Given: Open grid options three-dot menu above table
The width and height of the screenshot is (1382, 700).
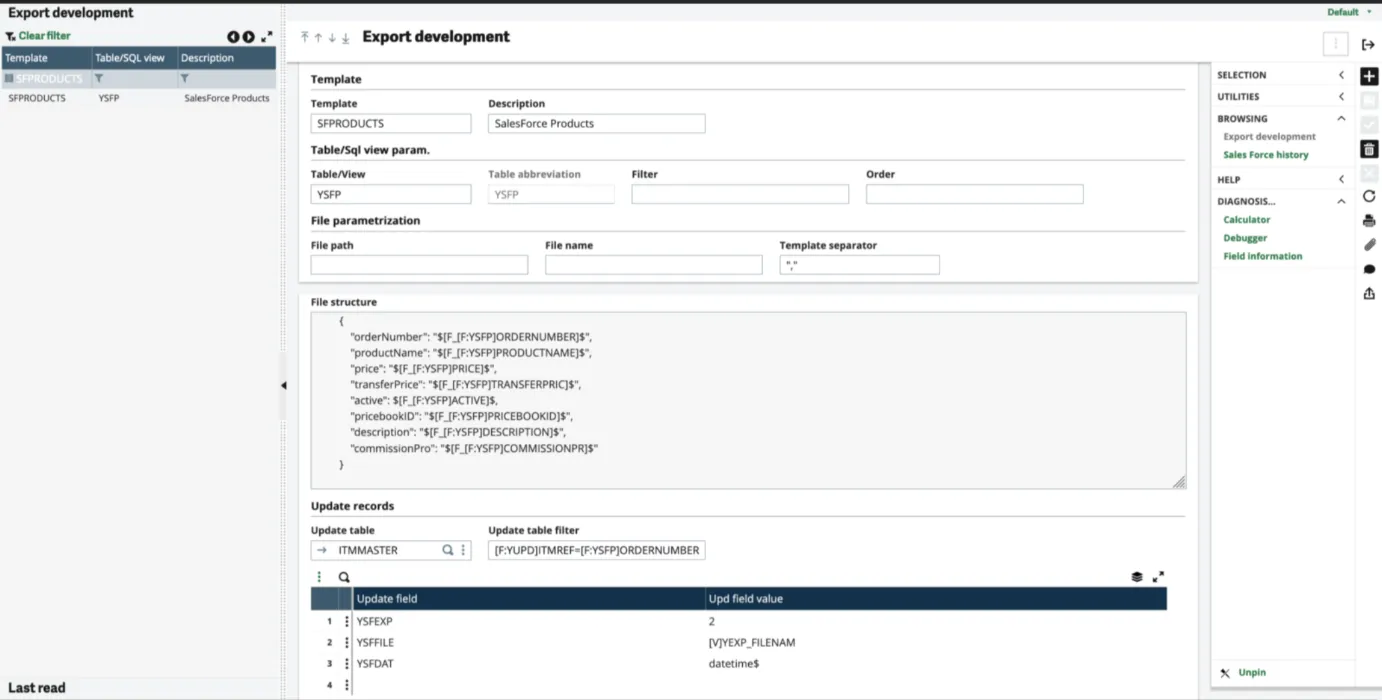Looking at the screenshot, I should coord(320,577).
